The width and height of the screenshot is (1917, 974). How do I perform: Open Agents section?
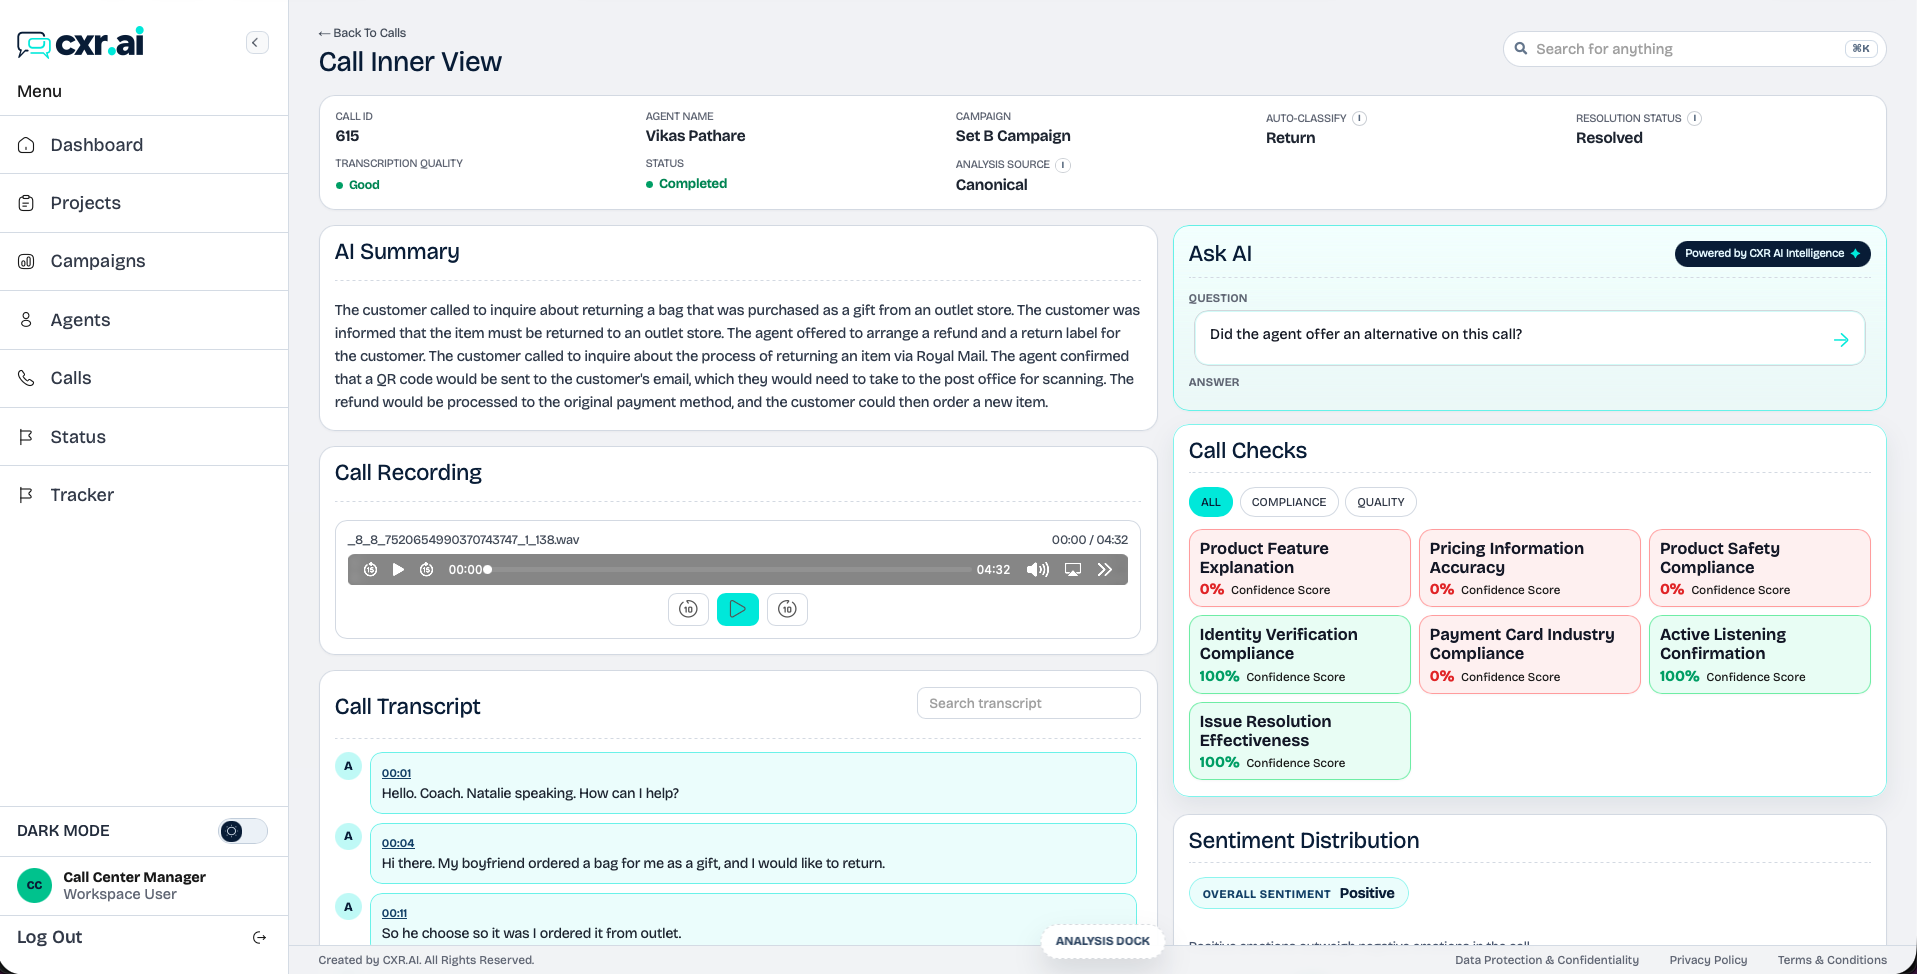pyautogui.click(x=144, y=320)
